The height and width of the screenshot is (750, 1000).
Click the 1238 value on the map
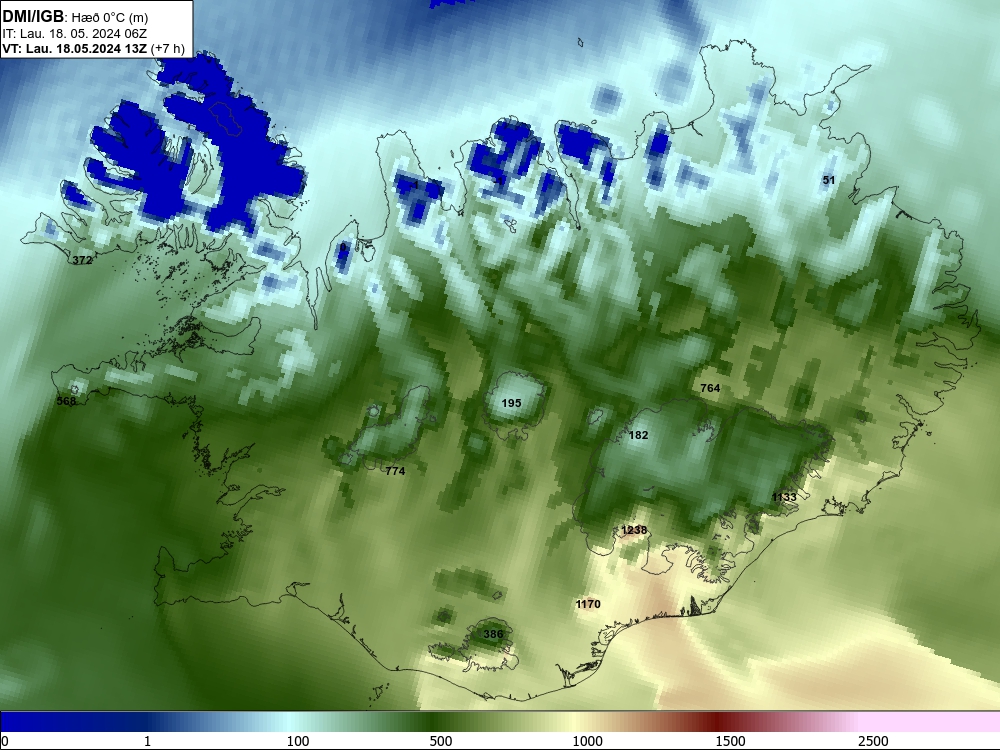(x=634, y=530)
